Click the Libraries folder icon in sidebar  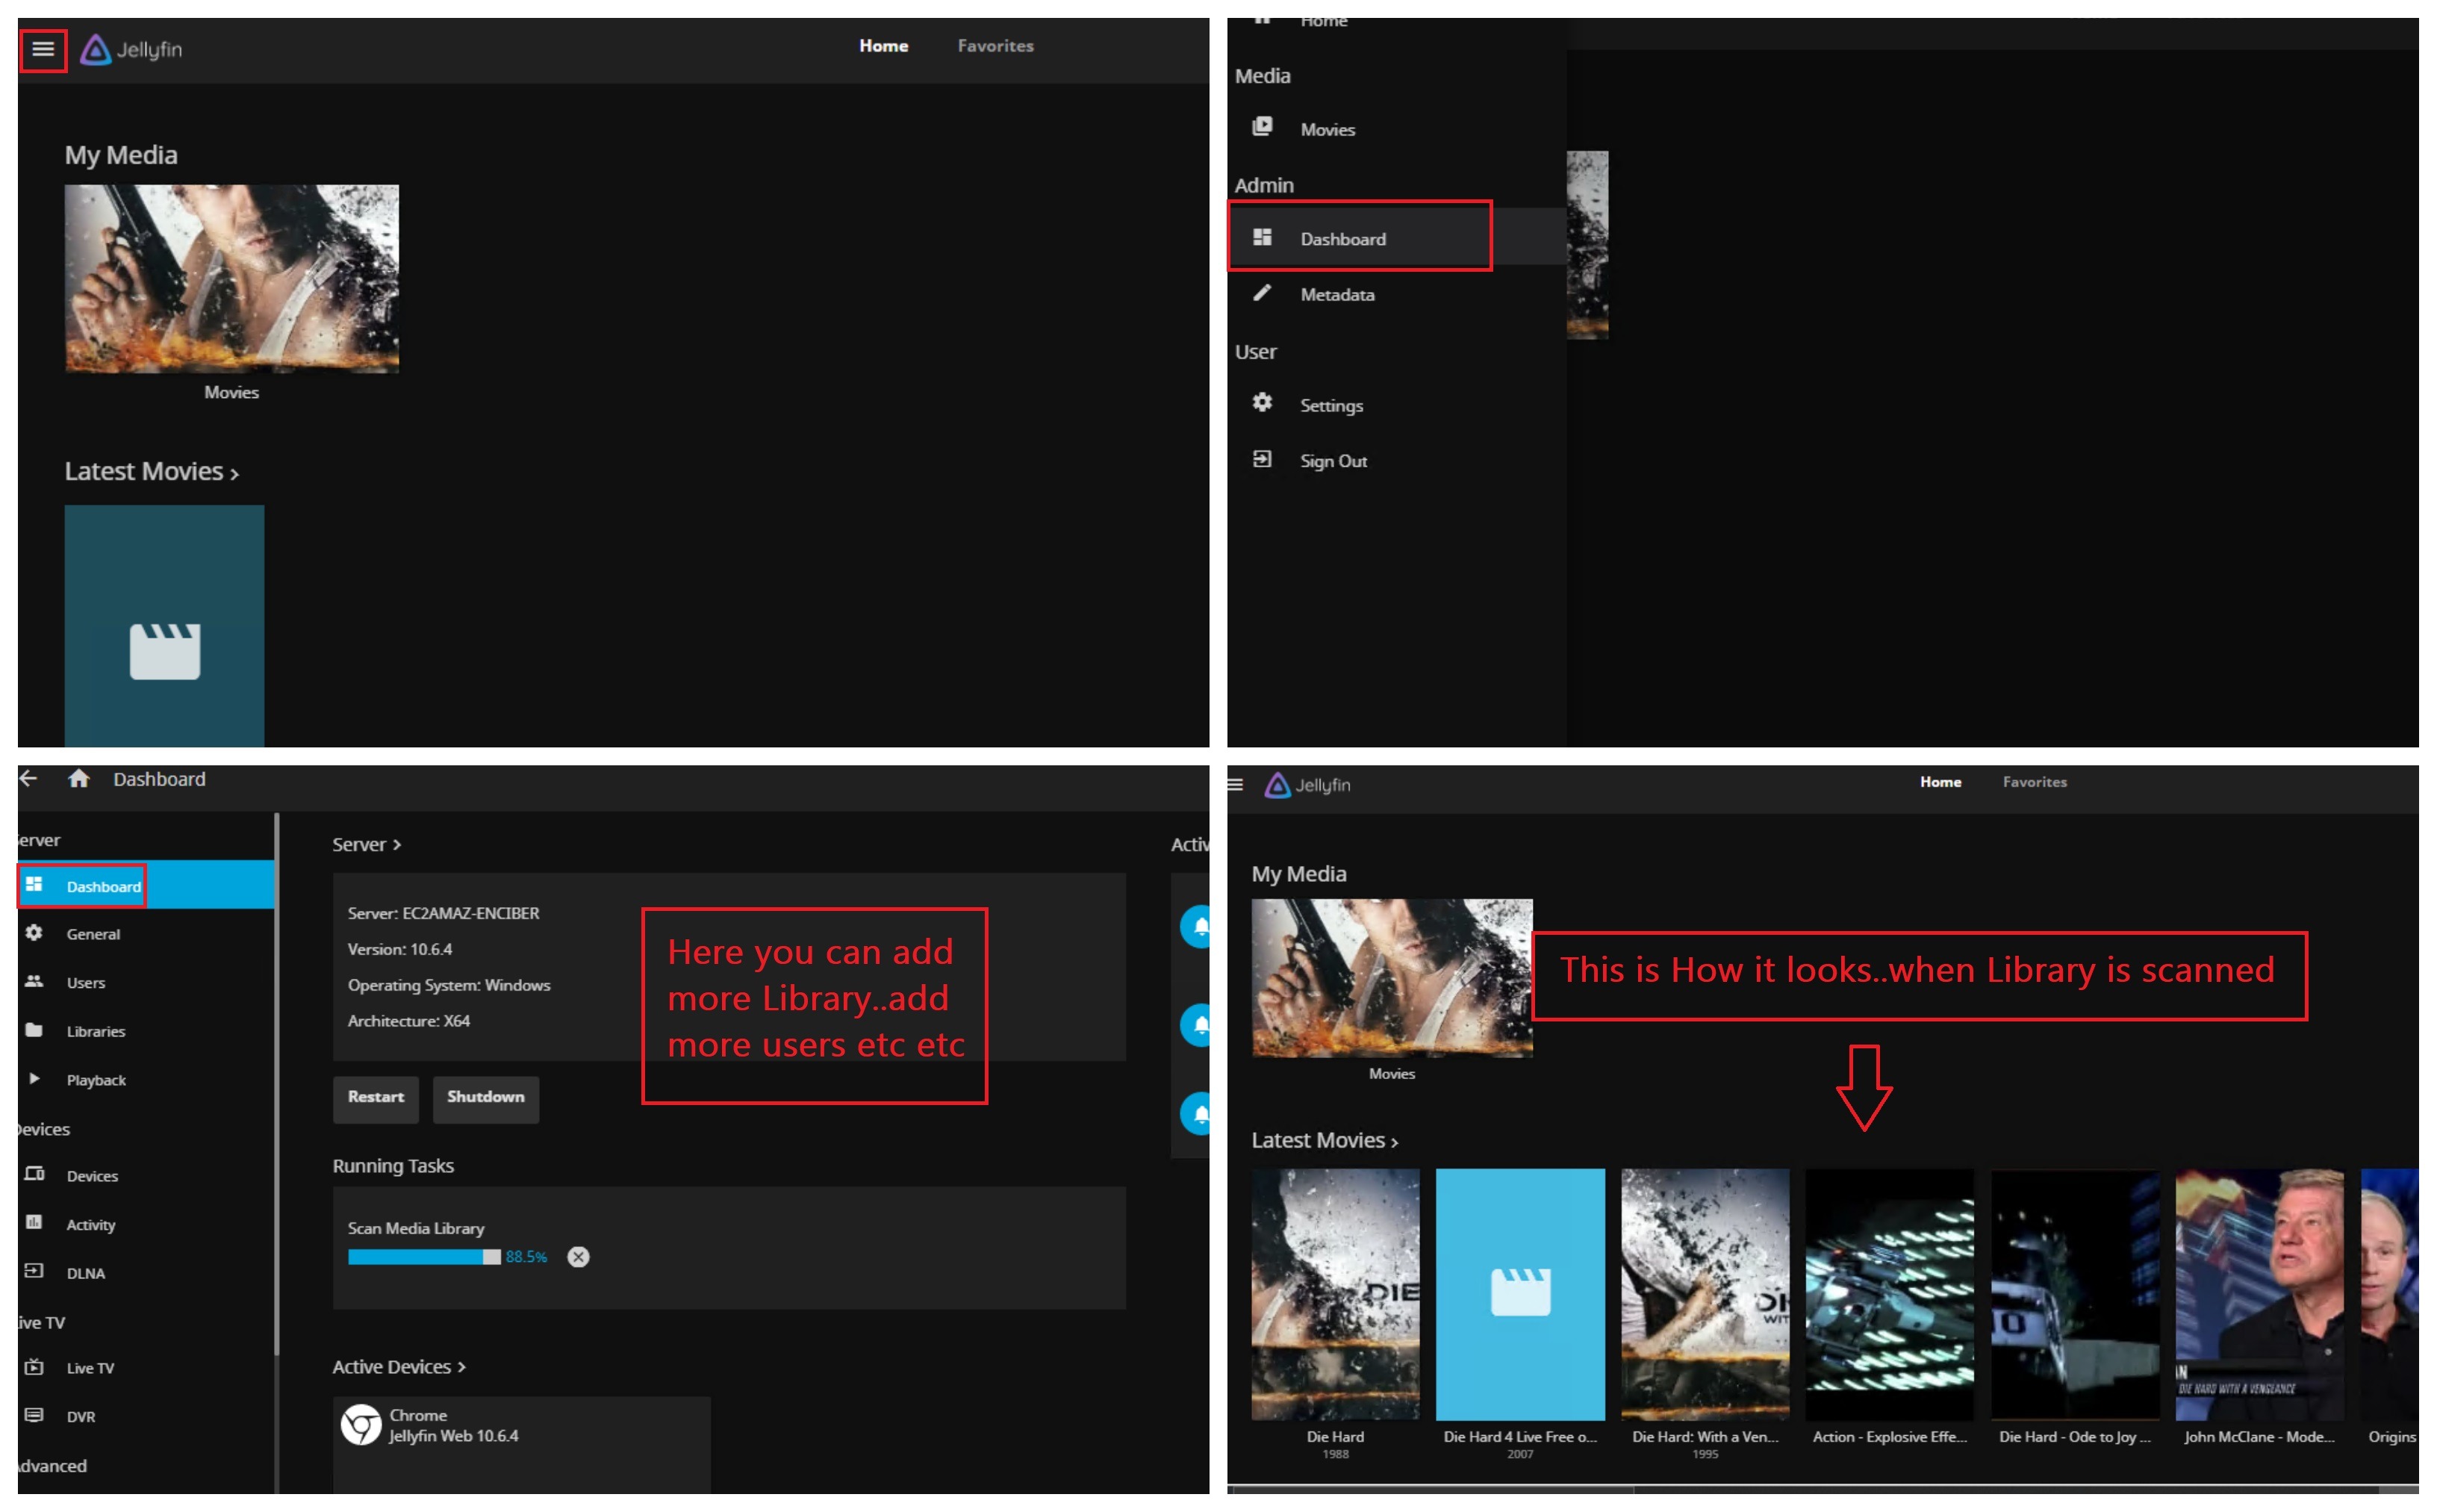[34, 1030]
